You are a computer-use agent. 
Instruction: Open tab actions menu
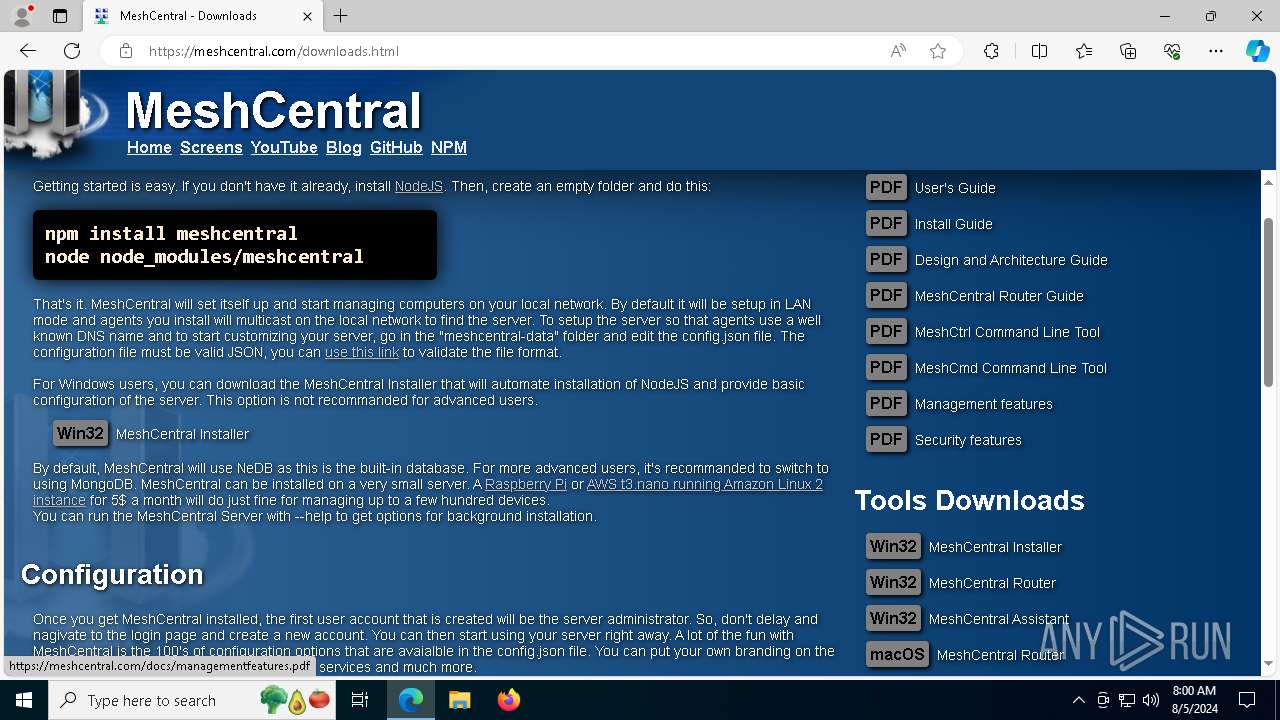click(60, 16)
